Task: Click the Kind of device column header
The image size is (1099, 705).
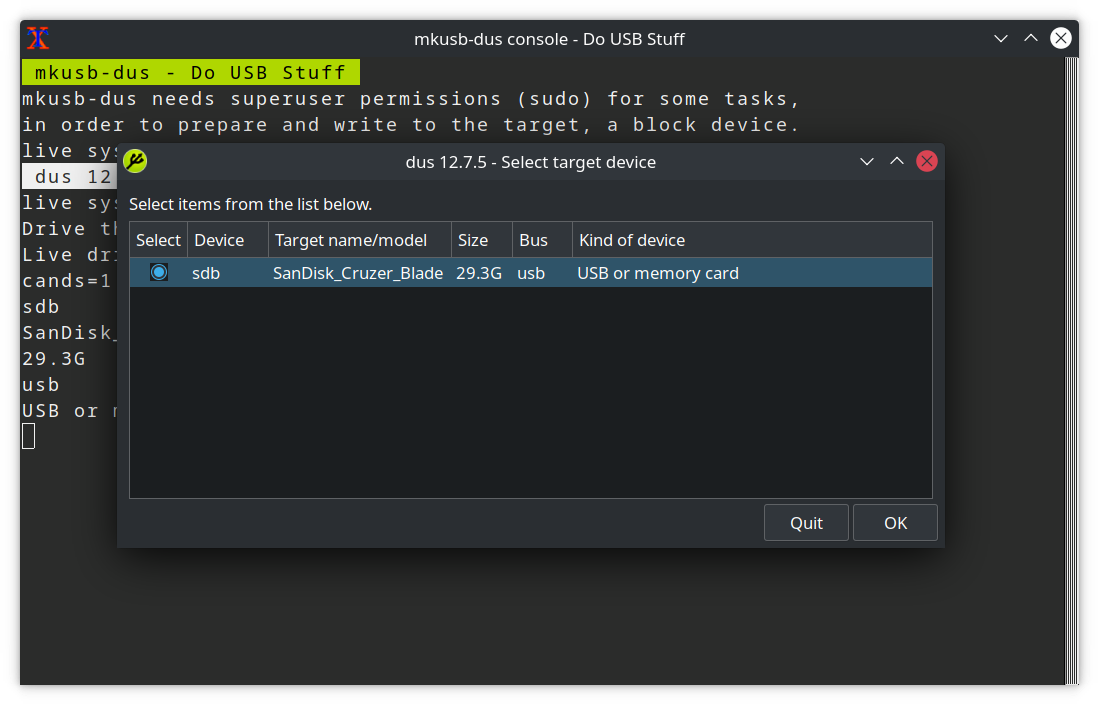Action: [x=632, y=240]
